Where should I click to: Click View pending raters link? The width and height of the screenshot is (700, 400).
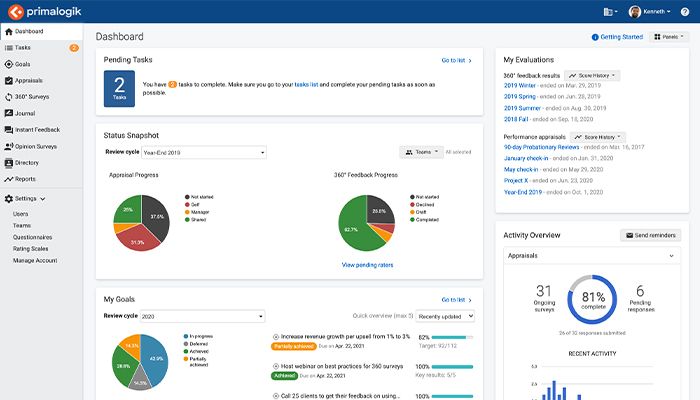coord(367,265)
